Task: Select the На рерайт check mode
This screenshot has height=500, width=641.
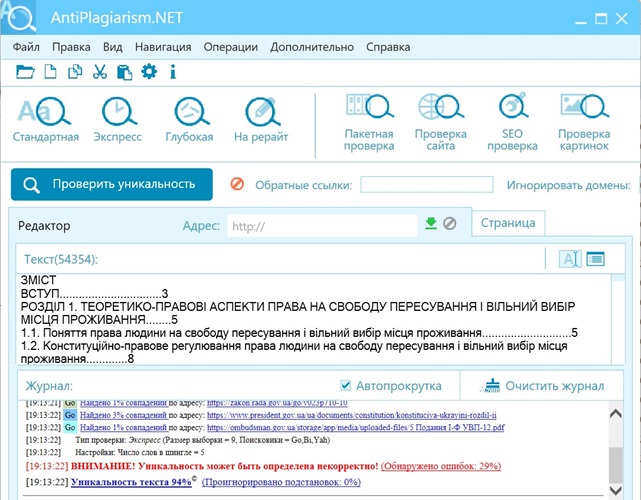Action: [x=261, y=119]
